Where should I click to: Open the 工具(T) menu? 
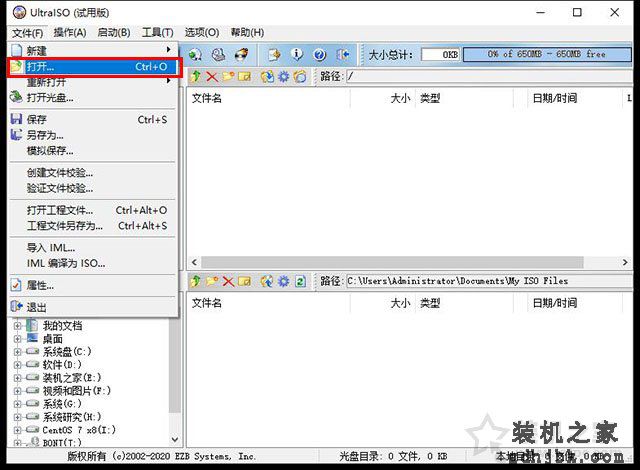point(158,32)
